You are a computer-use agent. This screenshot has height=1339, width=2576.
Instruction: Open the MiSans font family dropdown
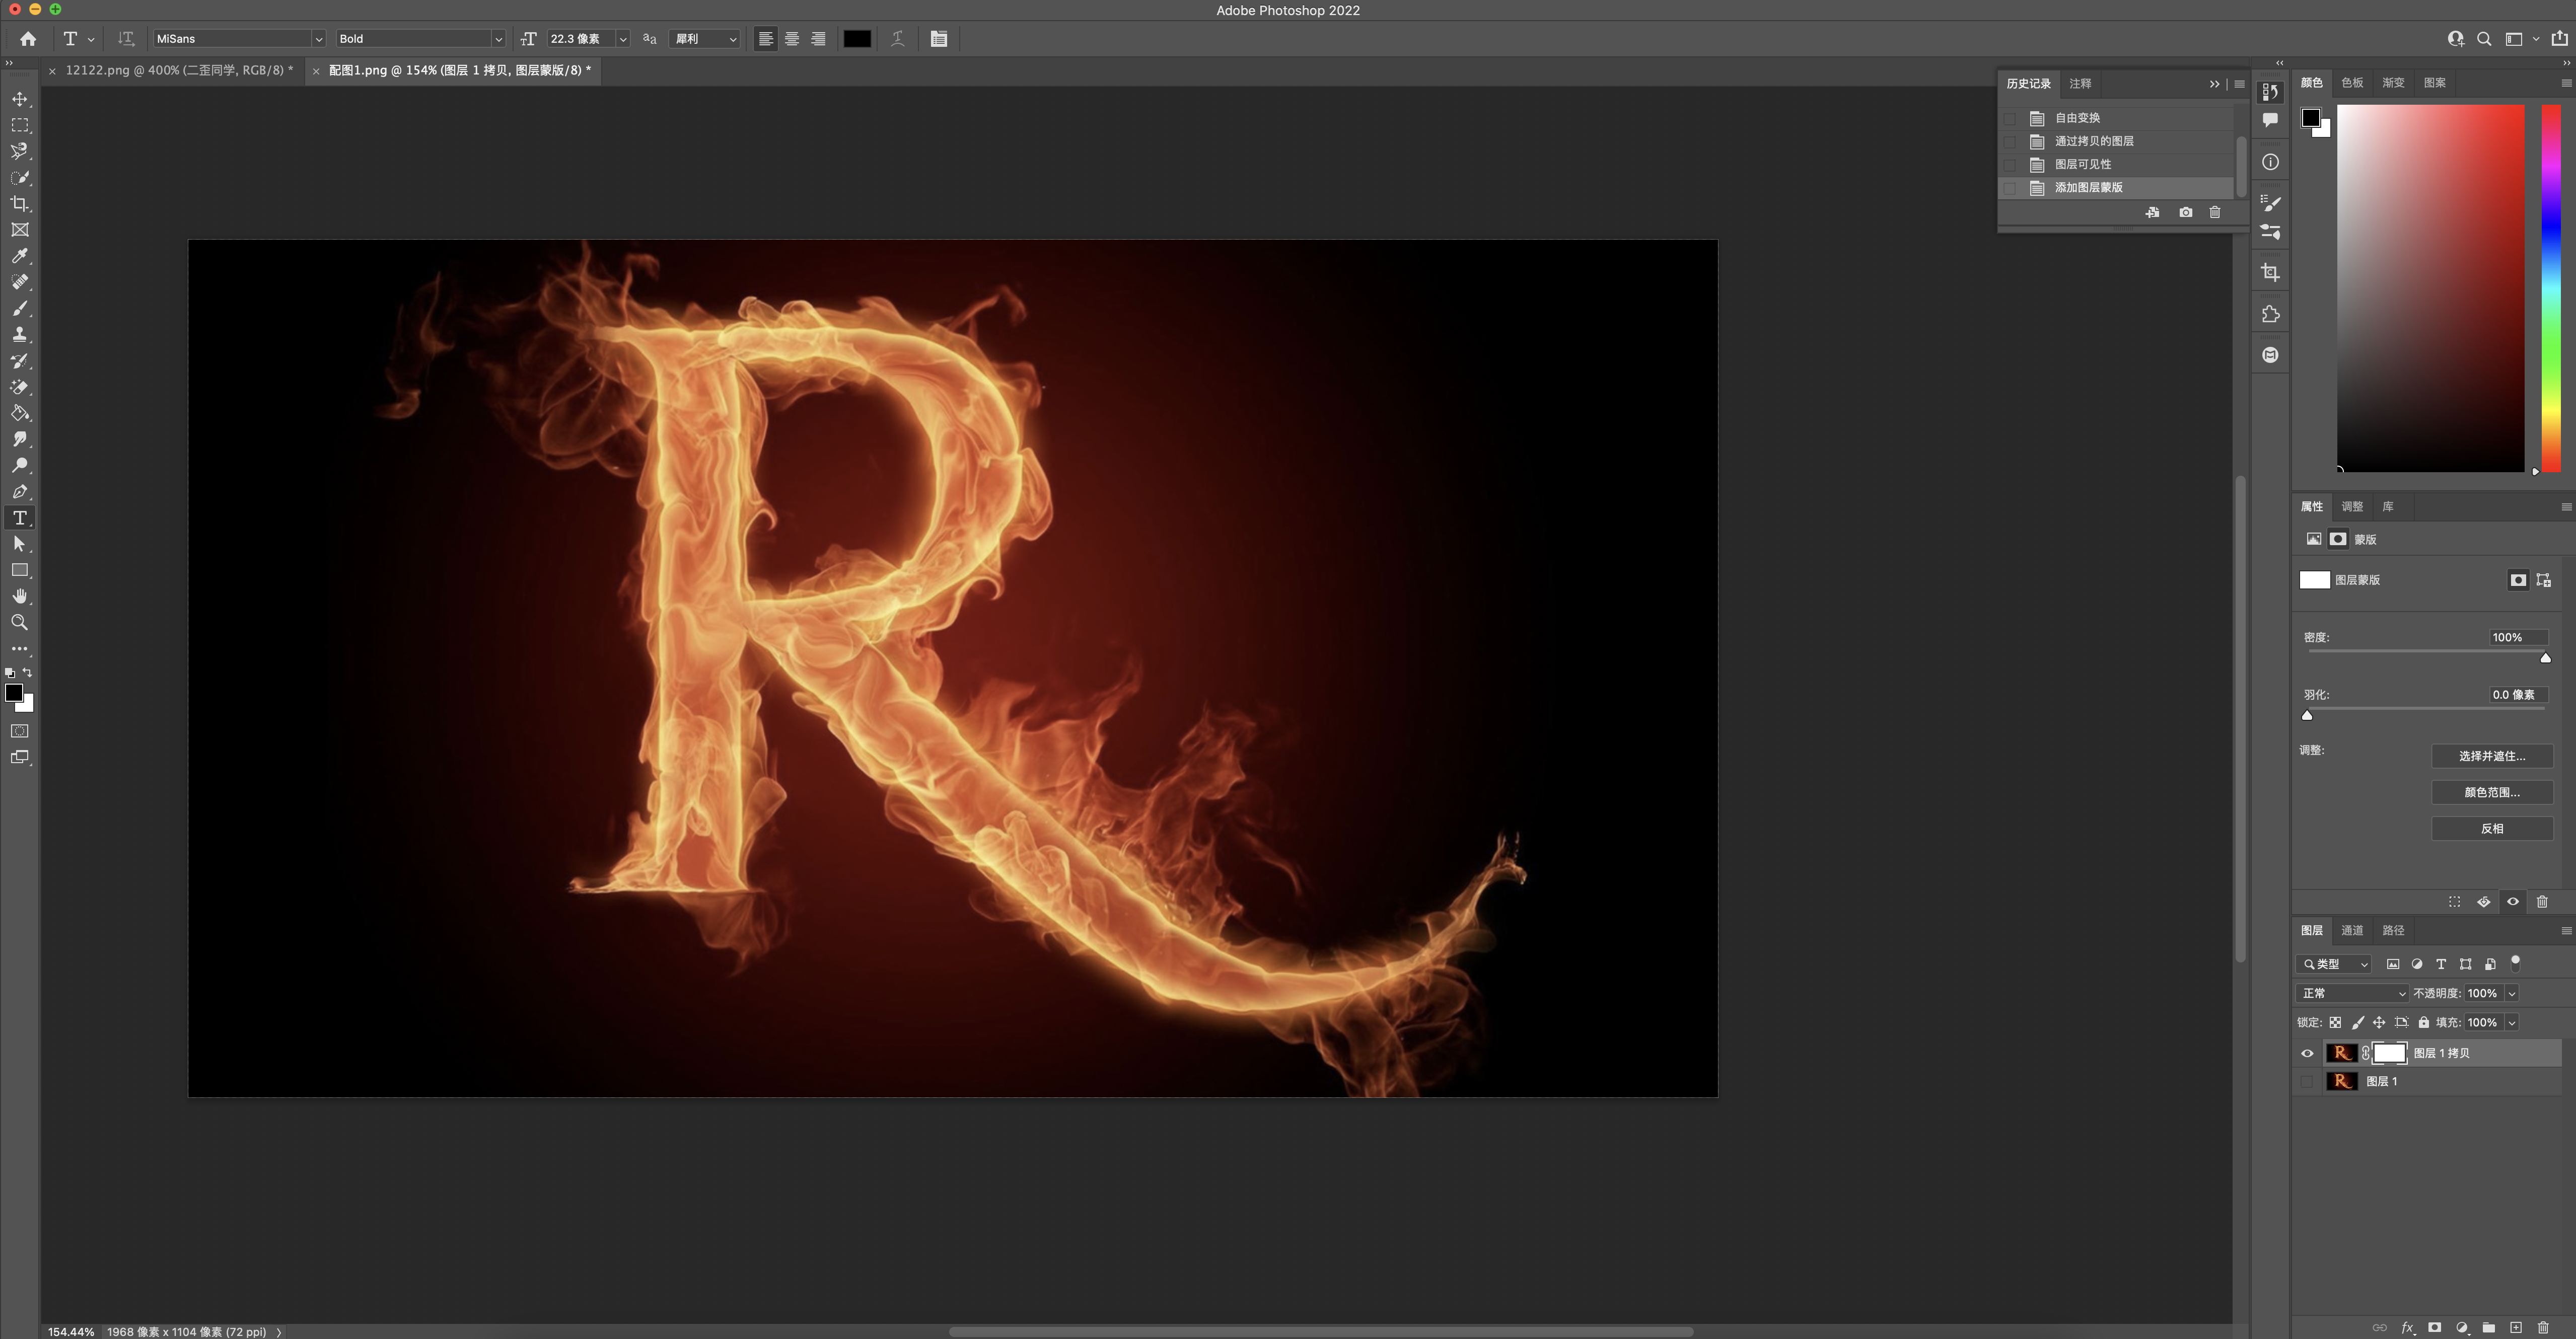pos(318,39)
